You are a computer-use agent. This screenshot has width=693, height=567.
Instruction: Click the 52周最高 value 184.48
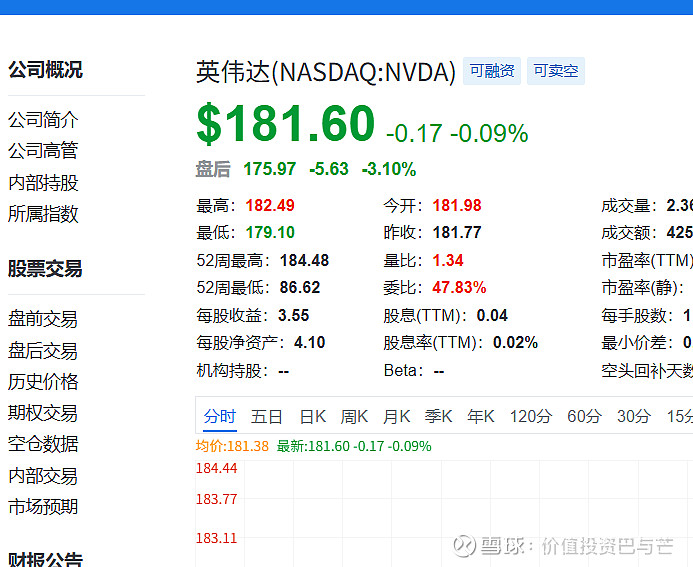[x=305, y=260]
